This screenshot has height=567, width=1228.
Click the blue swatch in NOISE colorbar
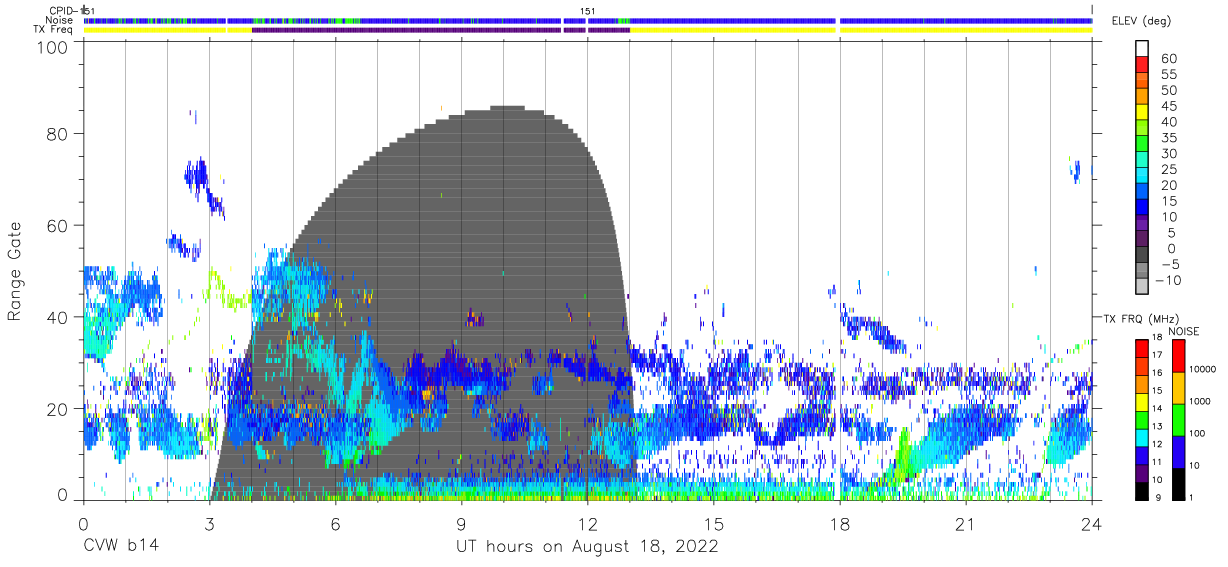click(1179, 452)
